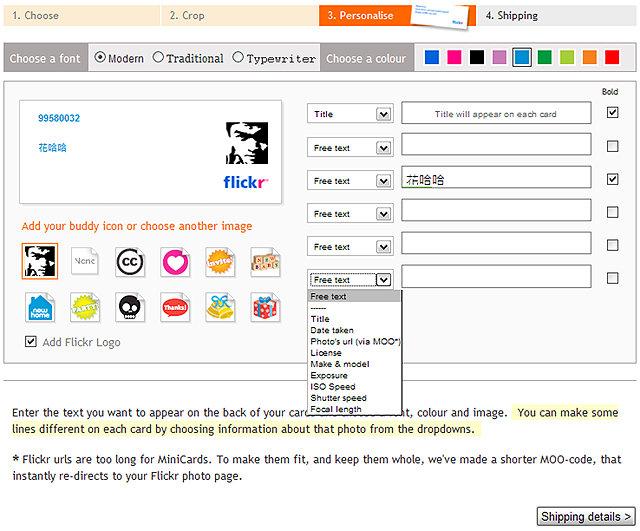
Task: Click the empty fifth line text field
Action: pos(496,243)
